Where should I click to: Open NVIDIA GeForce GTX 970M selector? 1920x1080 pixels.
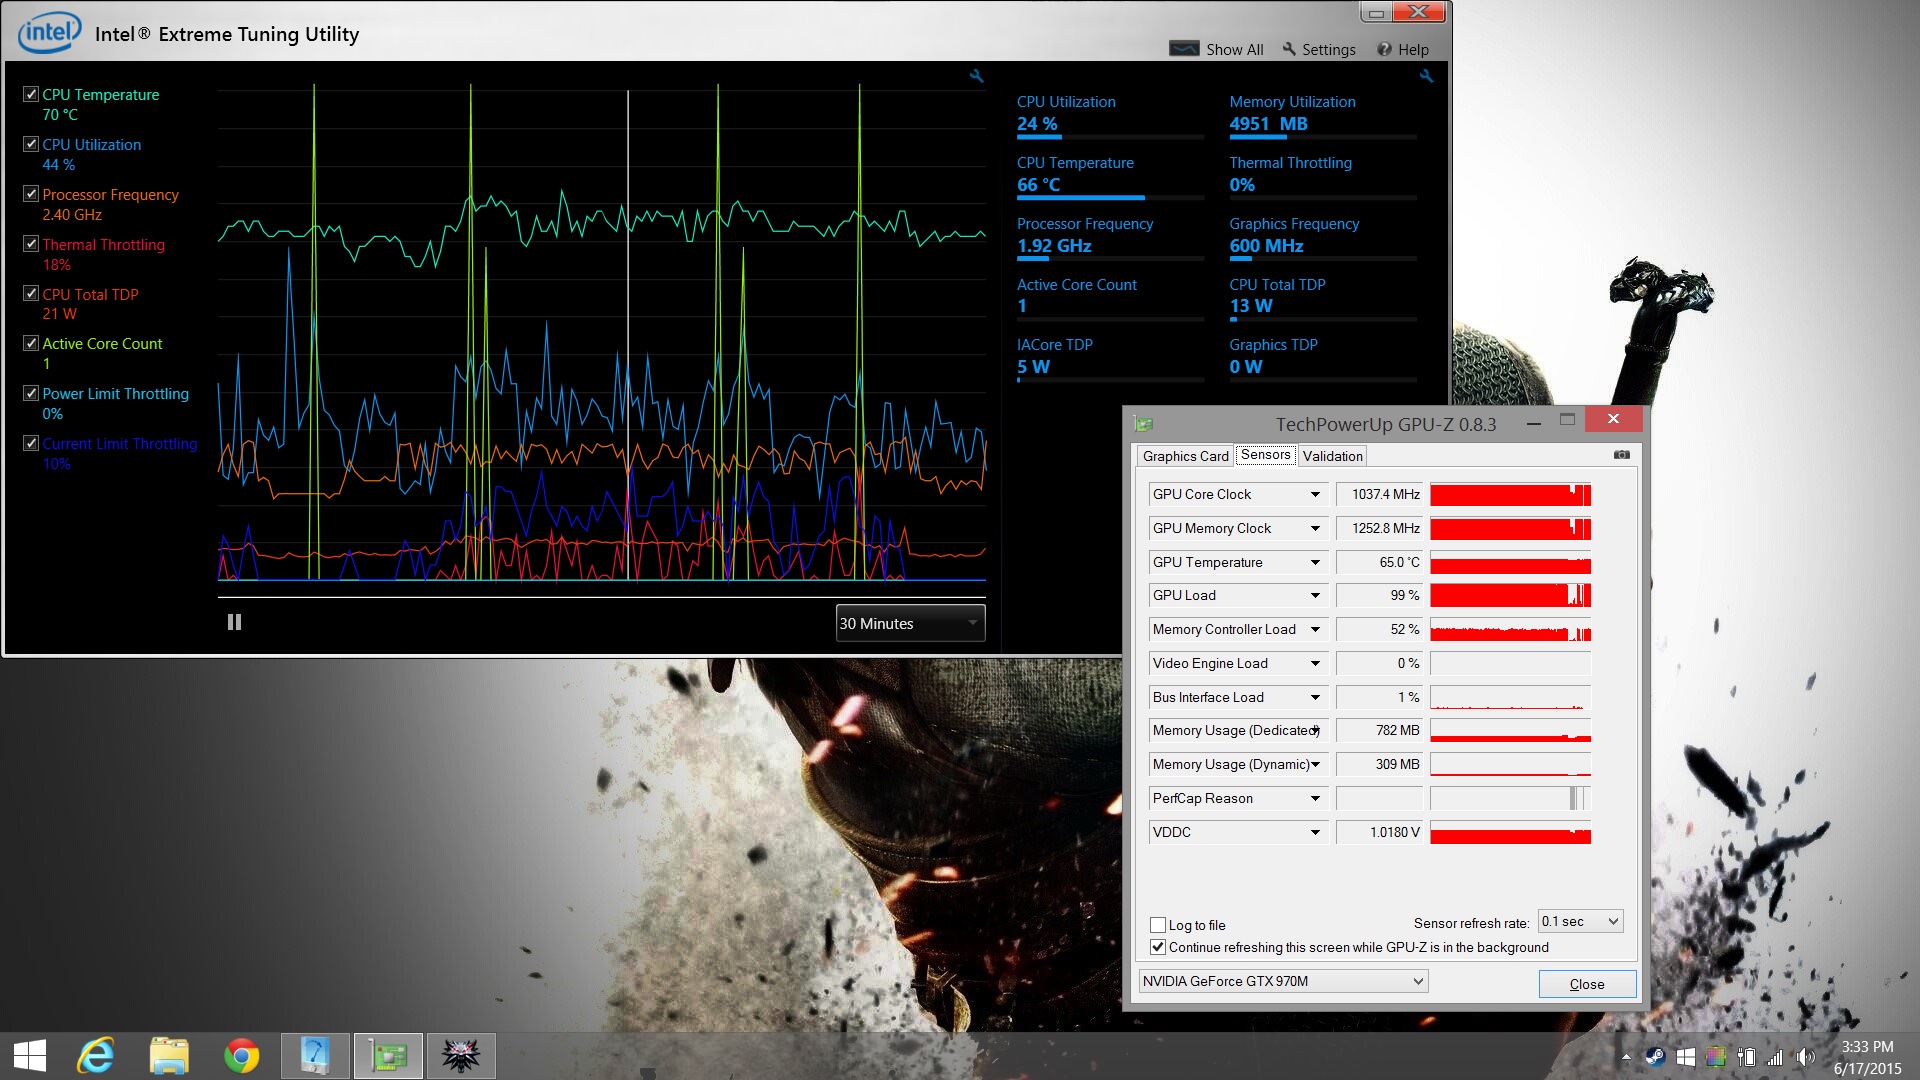[x=1283, y=981]
